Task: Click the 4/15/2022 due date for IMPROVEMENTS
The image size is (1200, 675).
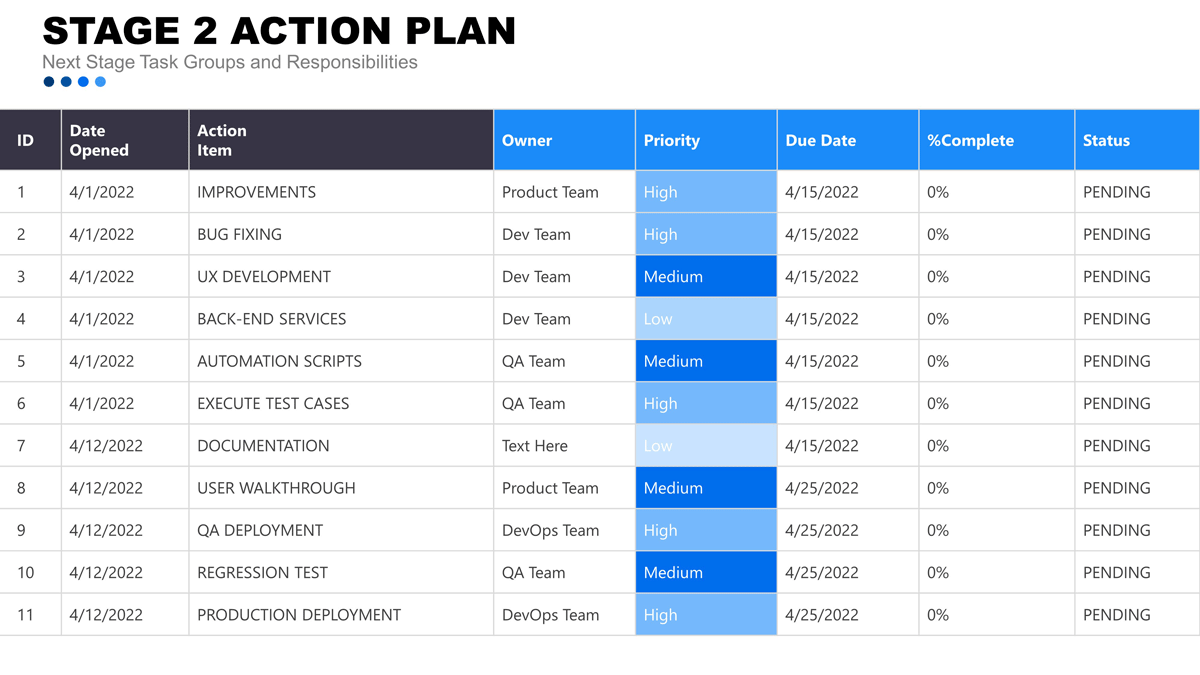Action: coord(822,192)
